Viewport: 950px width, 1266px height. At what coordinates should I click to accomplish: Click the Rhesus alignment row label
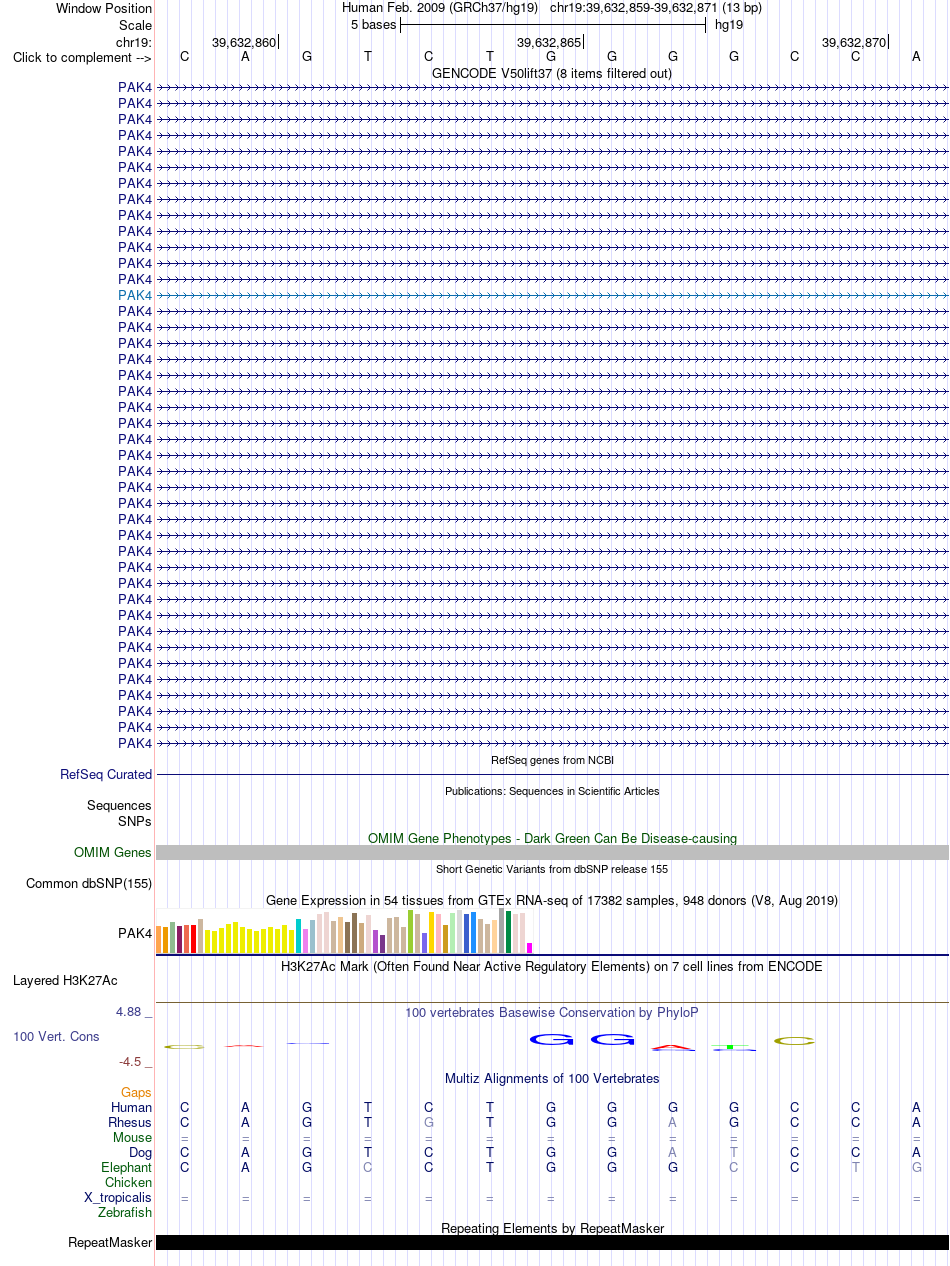[x=130, y=1122]
